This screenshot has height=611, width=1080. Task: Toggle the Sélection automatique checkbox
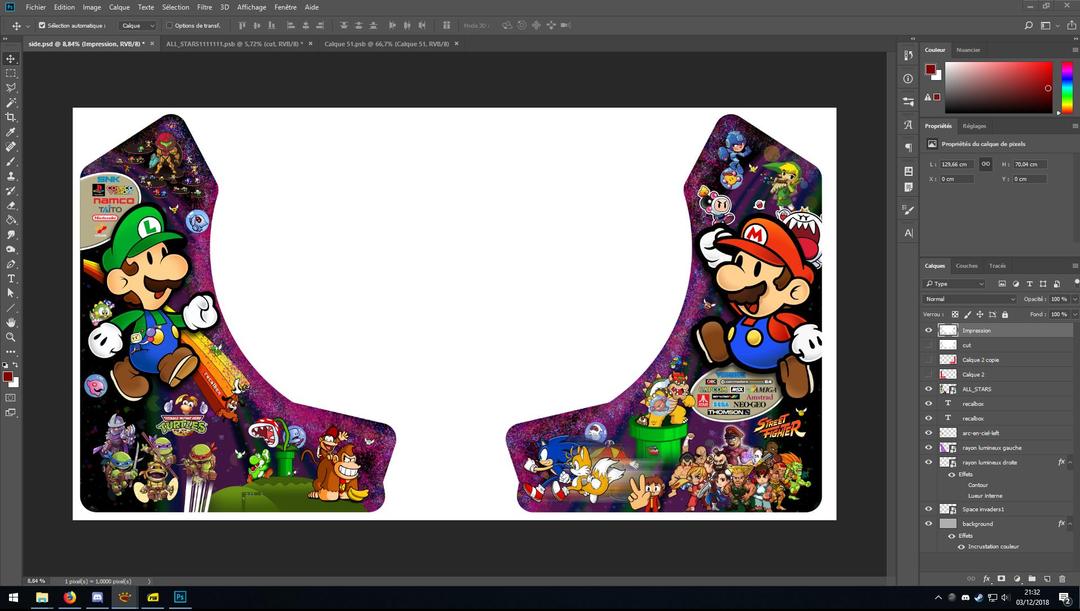(x=42, y=25)
